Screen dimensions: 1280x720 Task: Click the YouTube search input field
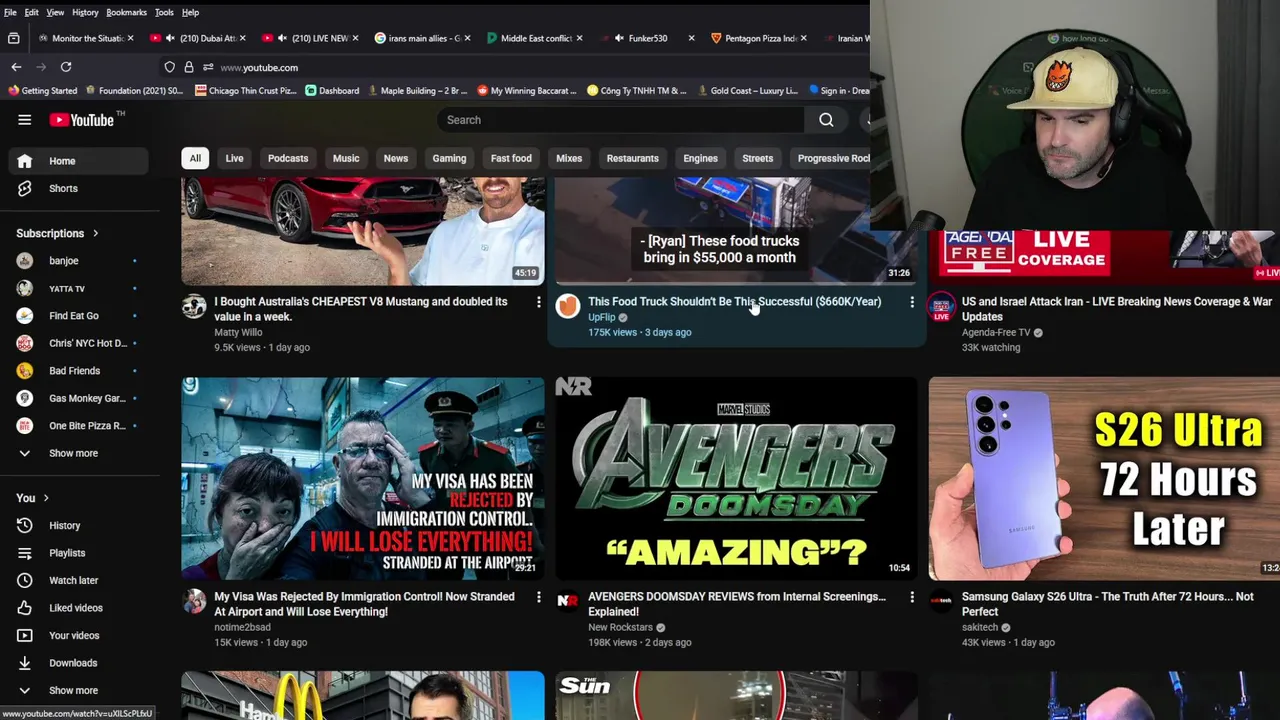pos(620,120)
